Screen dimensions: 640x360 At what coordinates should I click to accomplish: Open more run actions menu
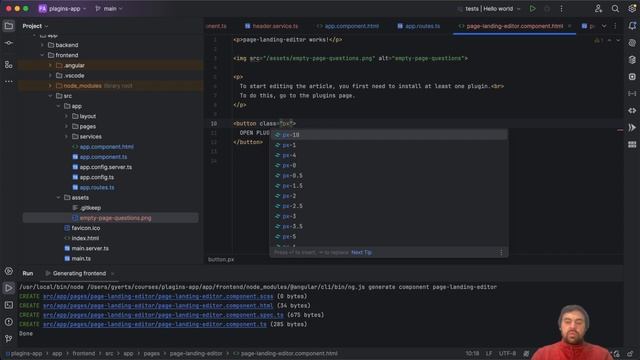[561, 9]
